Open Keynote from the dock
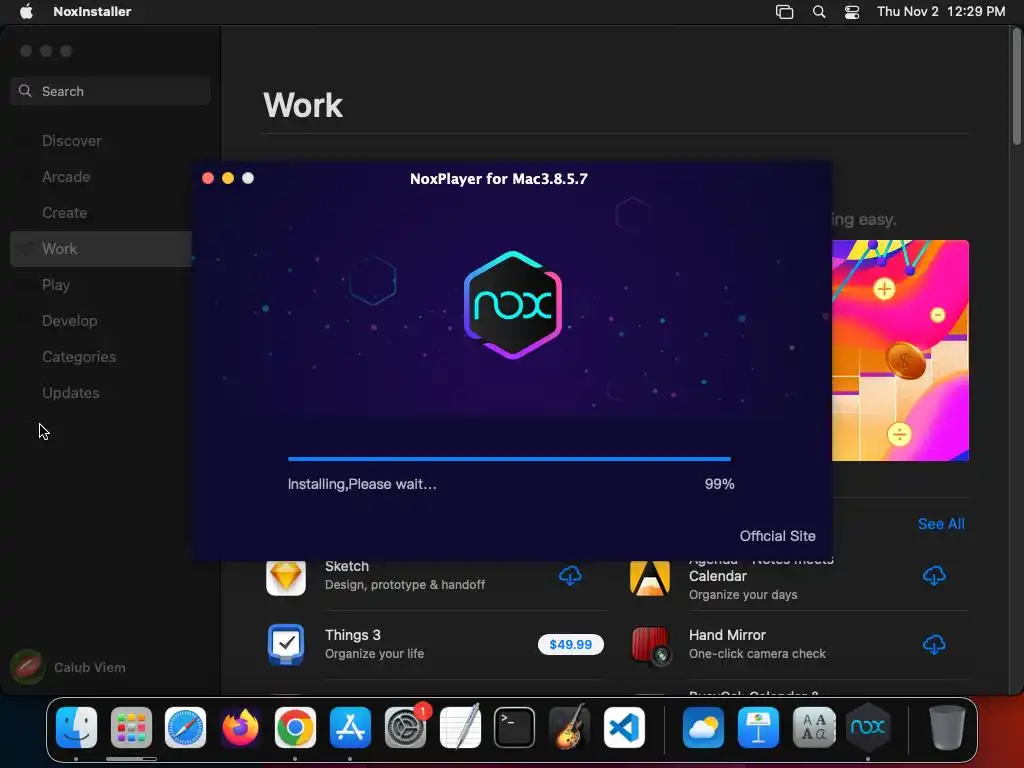The height and width of the screenshot is (768, 1024). click(x=758, y=727)
